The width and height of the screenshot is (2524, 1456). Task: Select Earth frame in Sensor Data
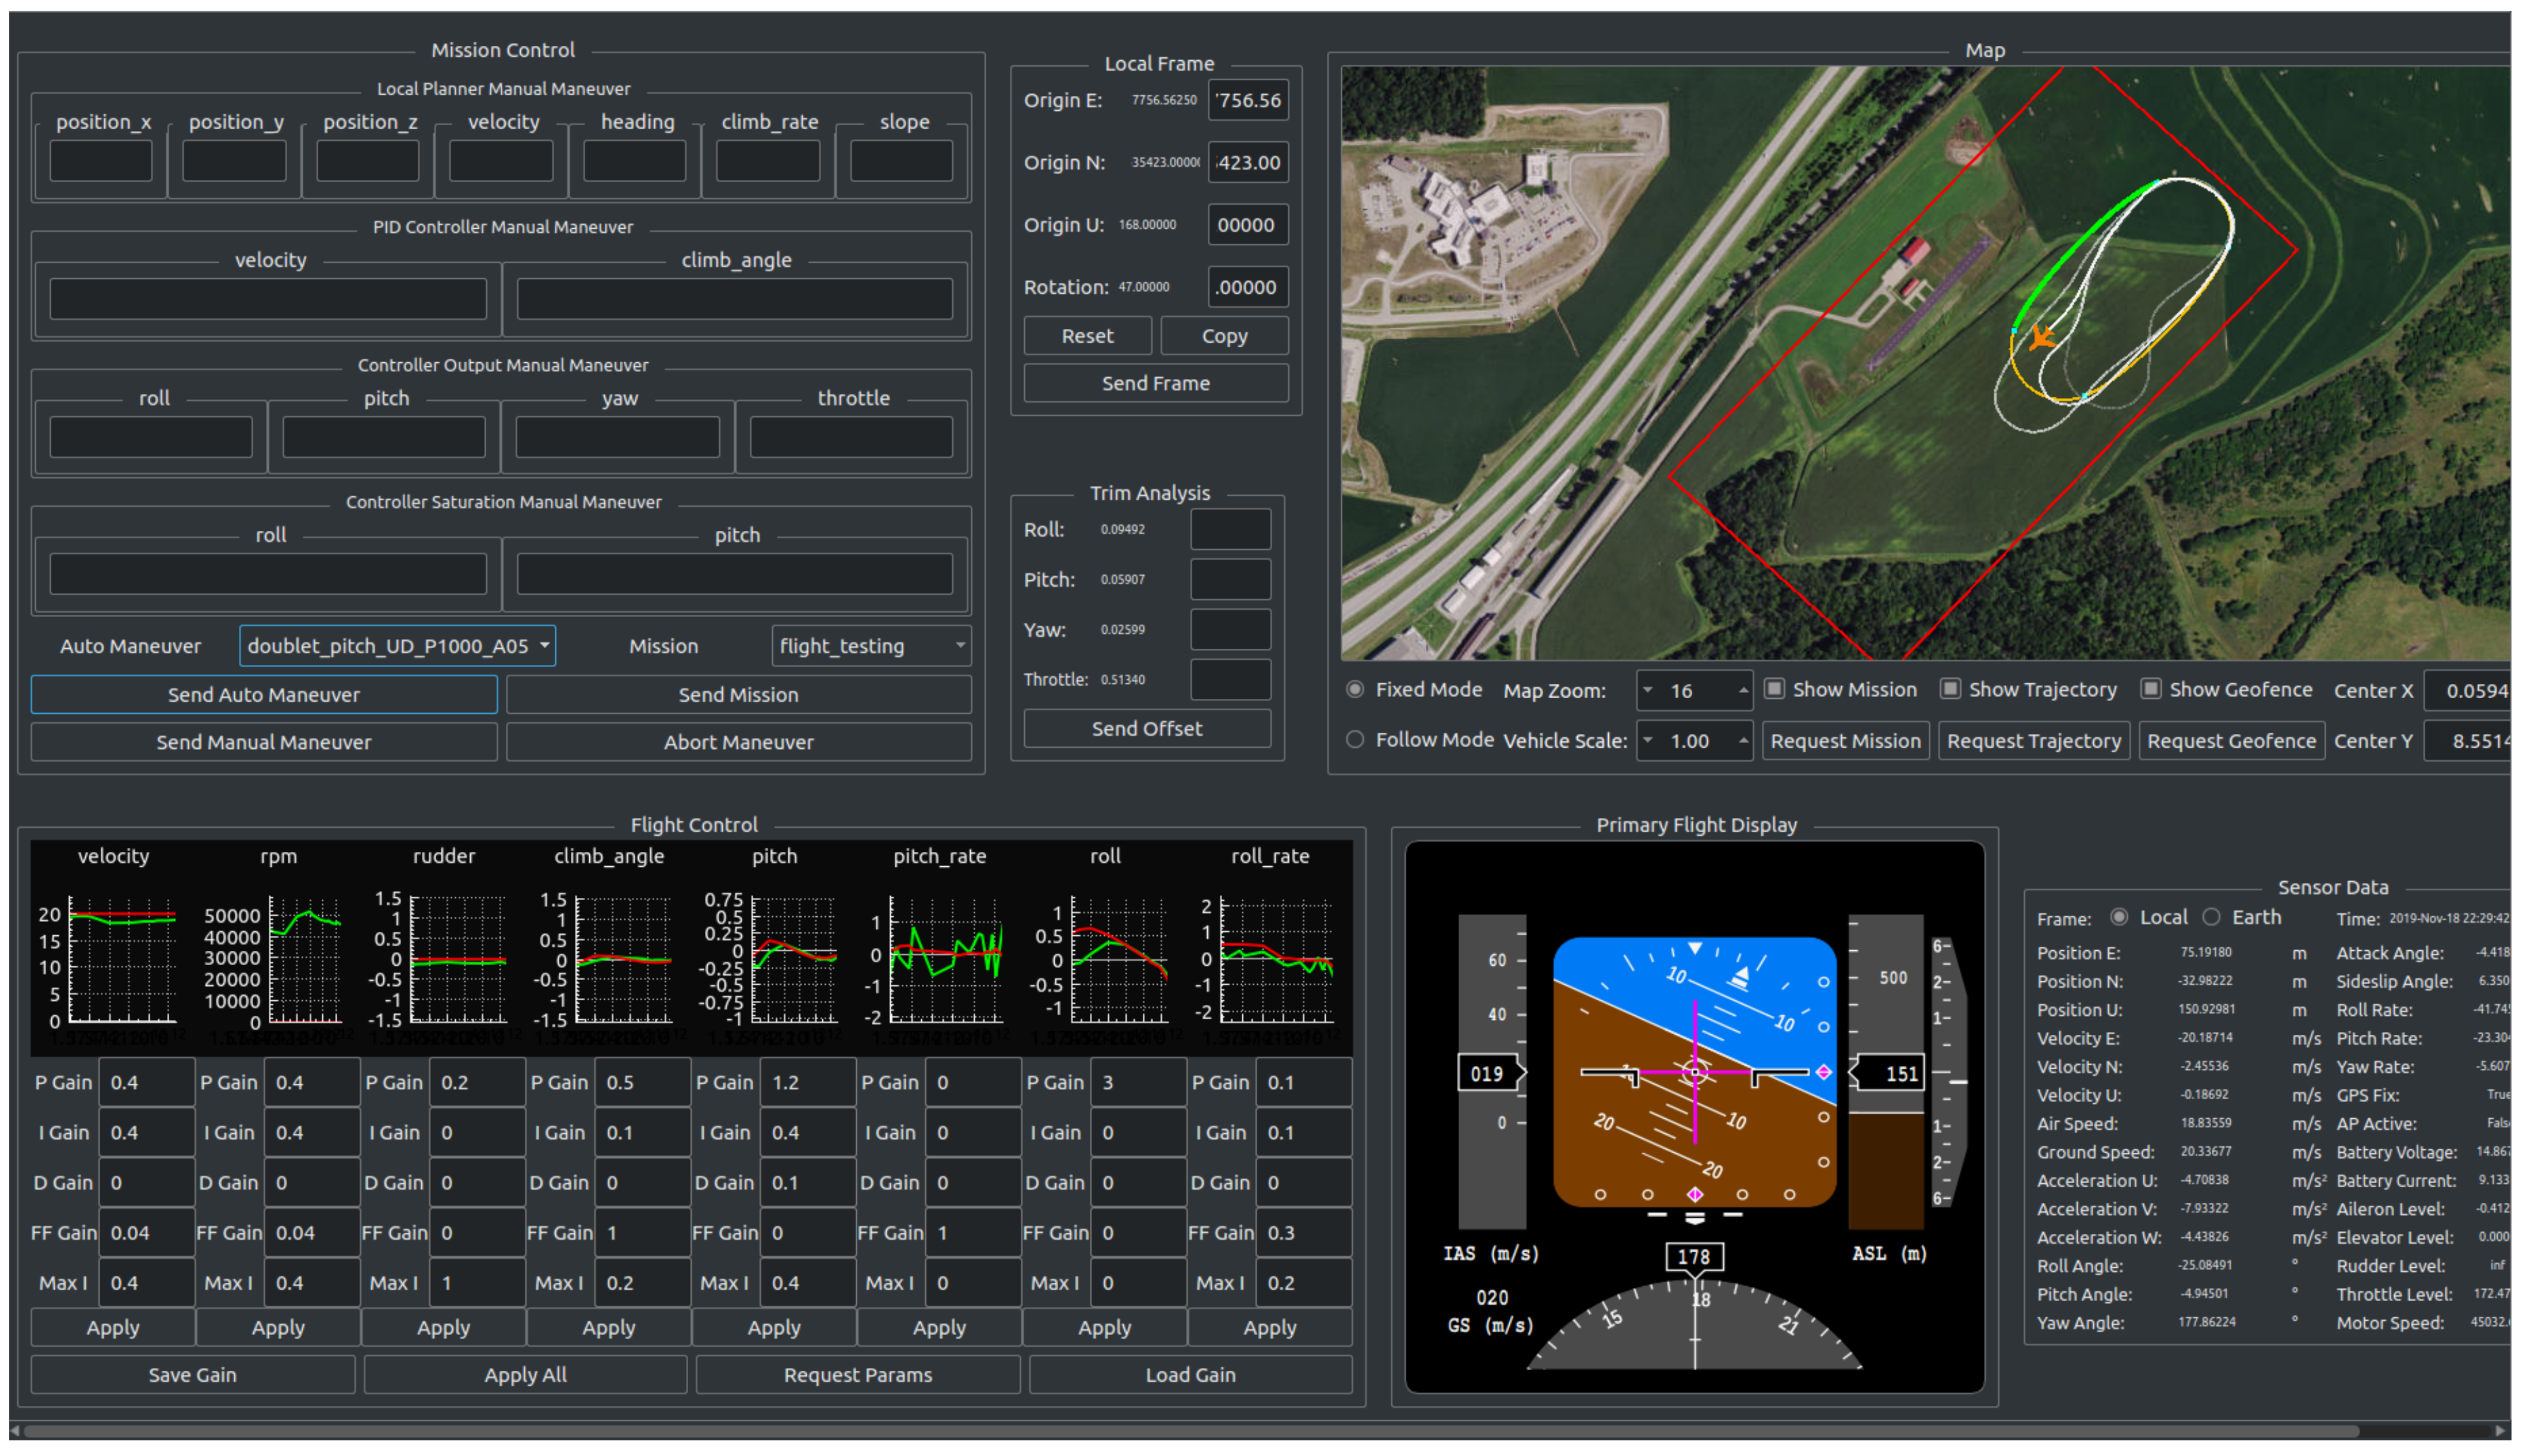2211,917
